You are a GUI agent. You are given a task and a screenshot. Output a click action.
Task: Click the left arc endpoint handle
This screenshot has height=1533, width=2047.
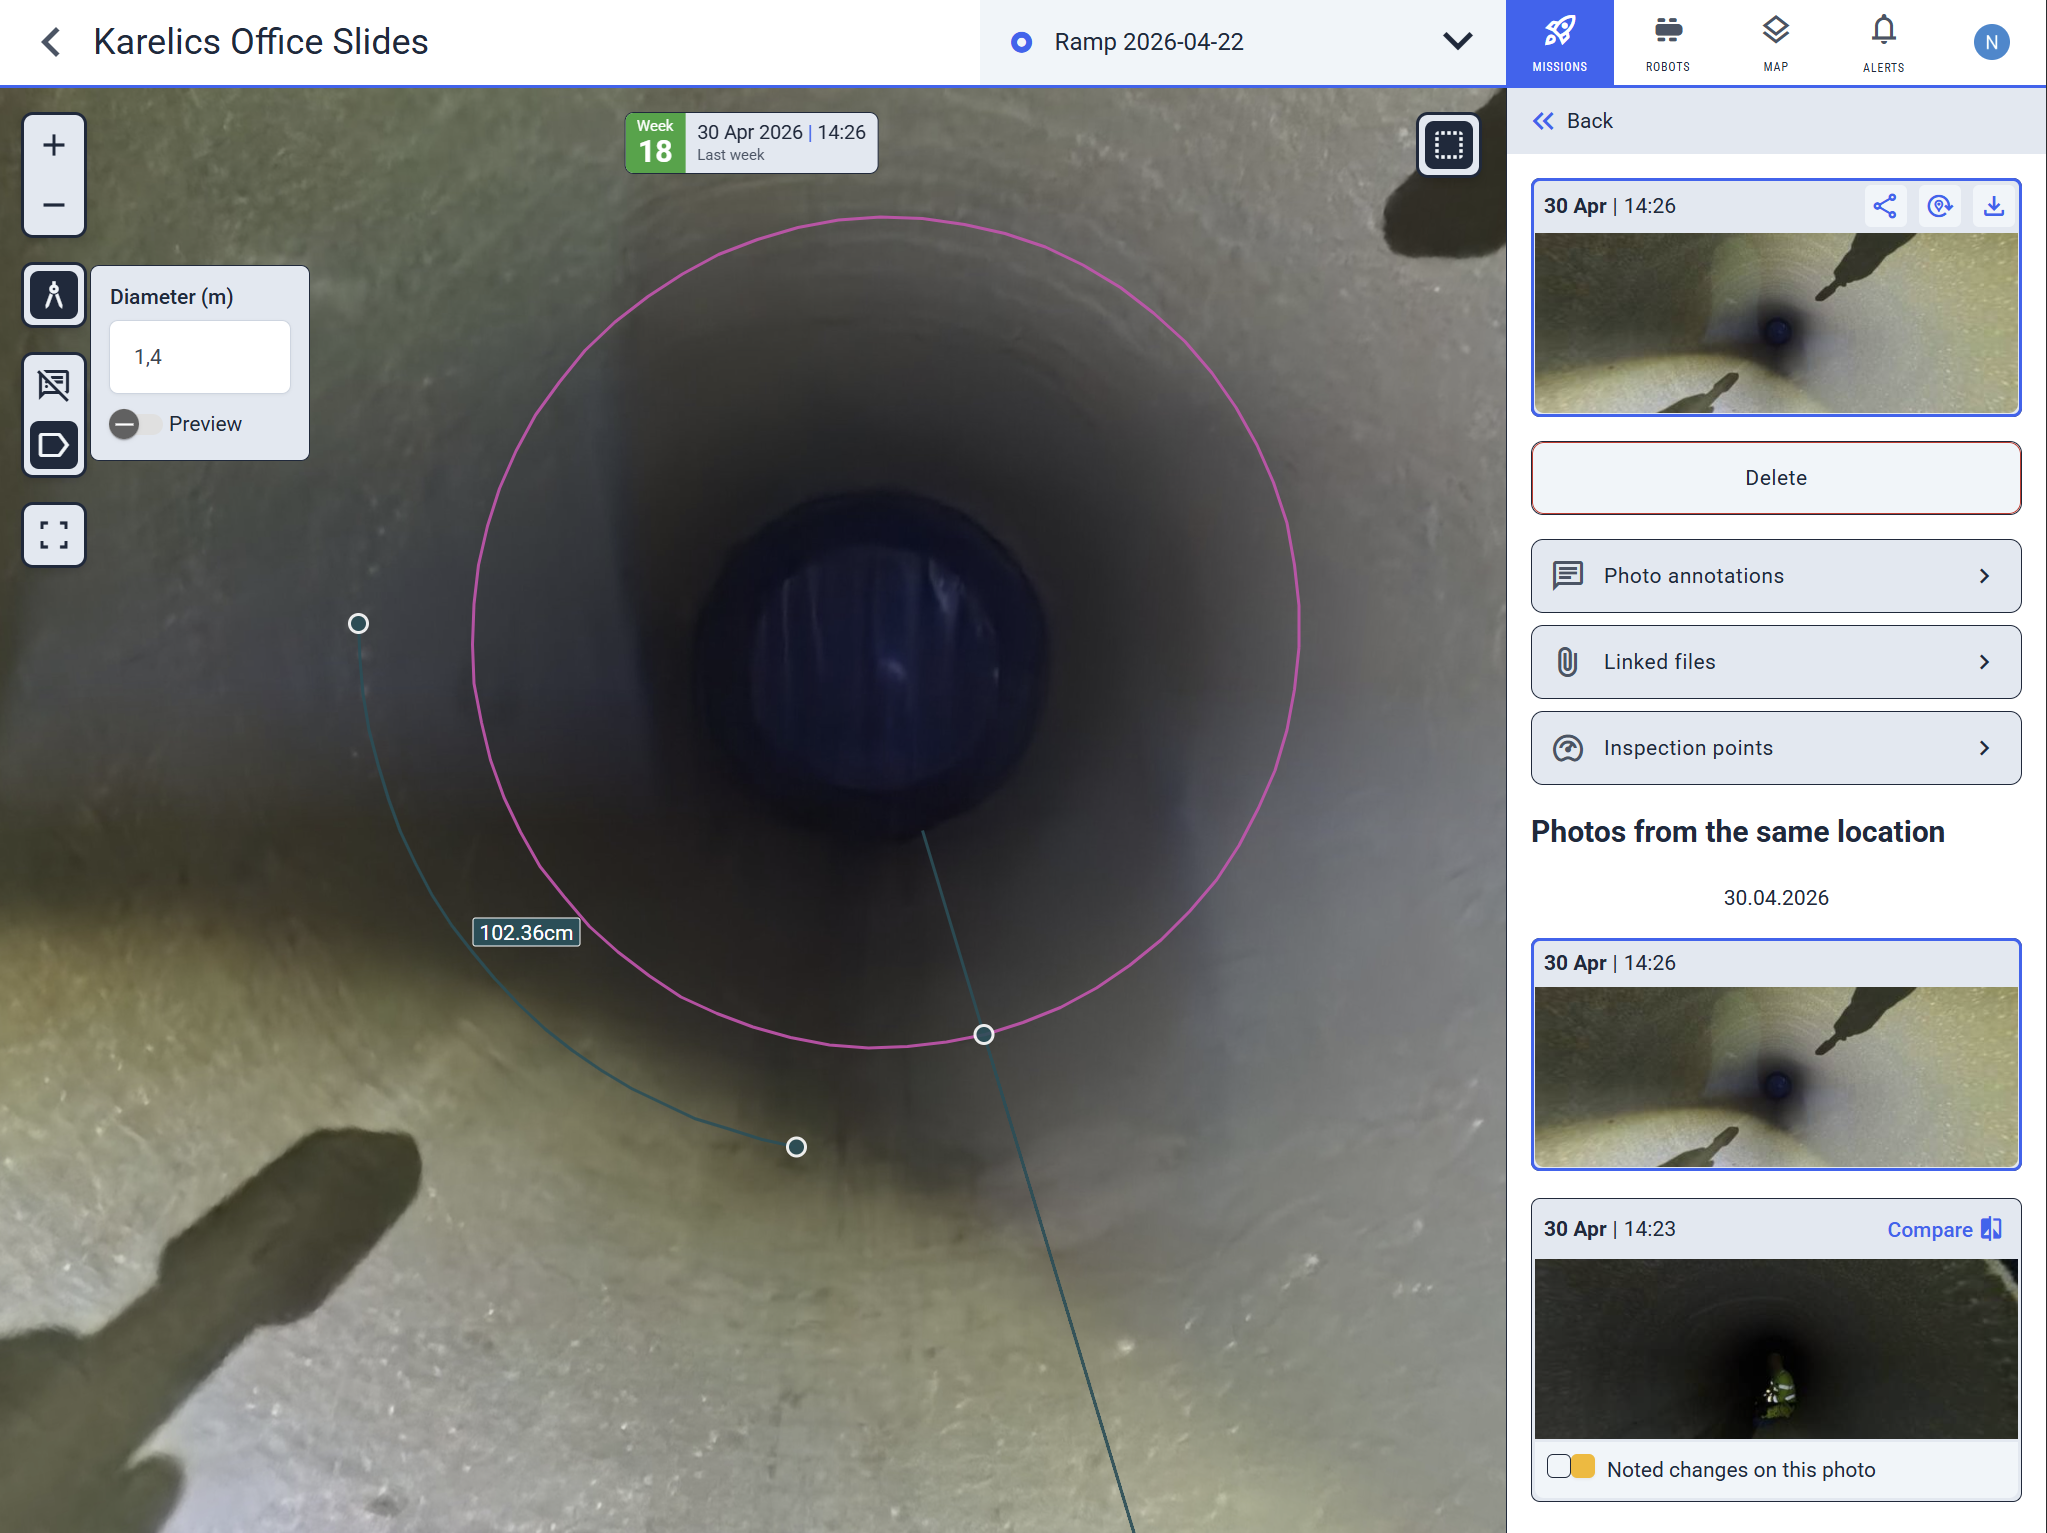[x=358, y=624]
